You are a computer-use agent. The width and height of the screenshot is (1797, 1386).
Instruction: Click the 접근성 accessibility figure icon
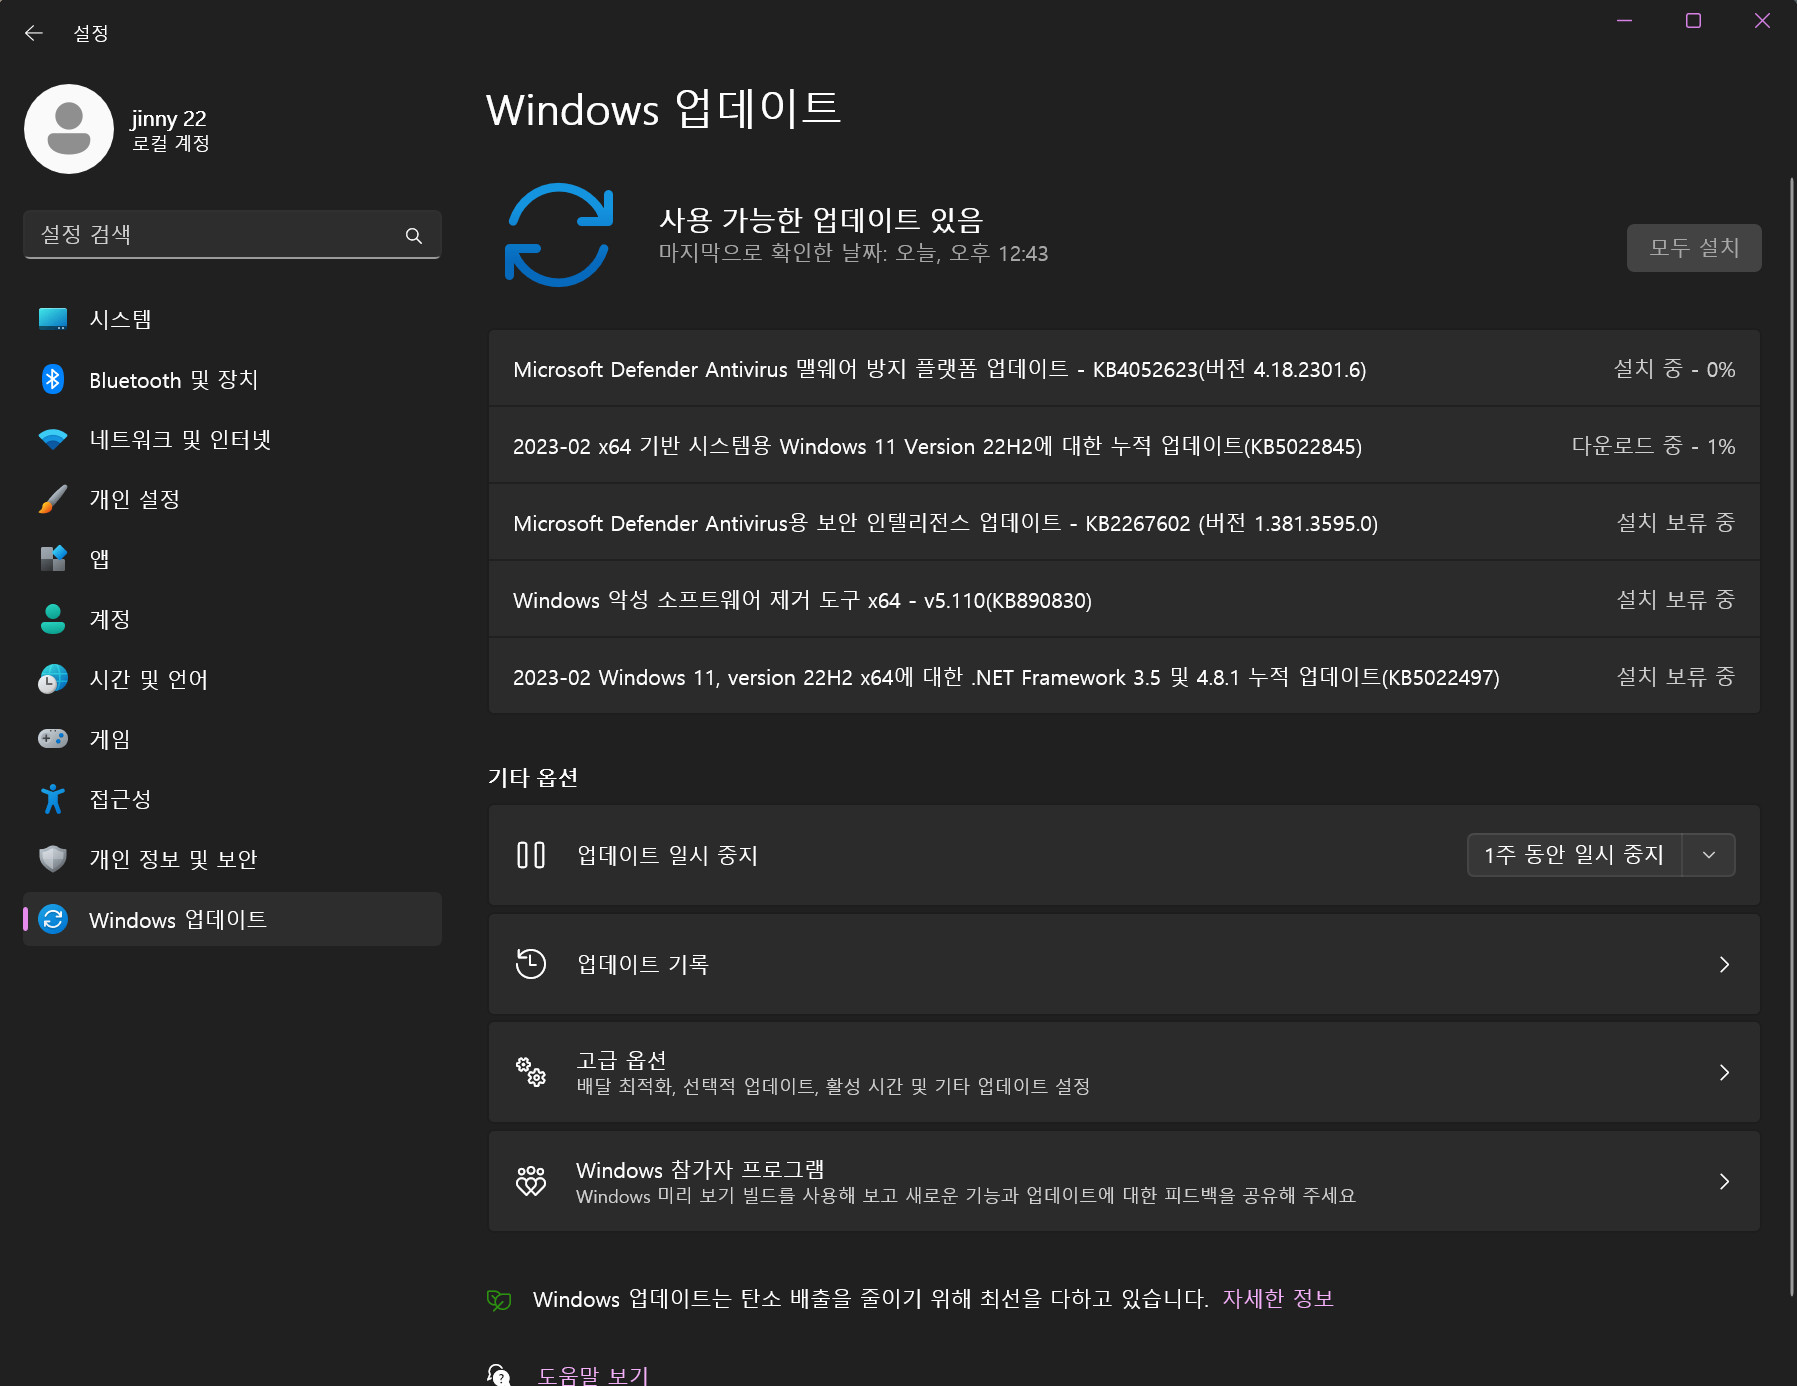pyautogui.click(x=53, y=799)
